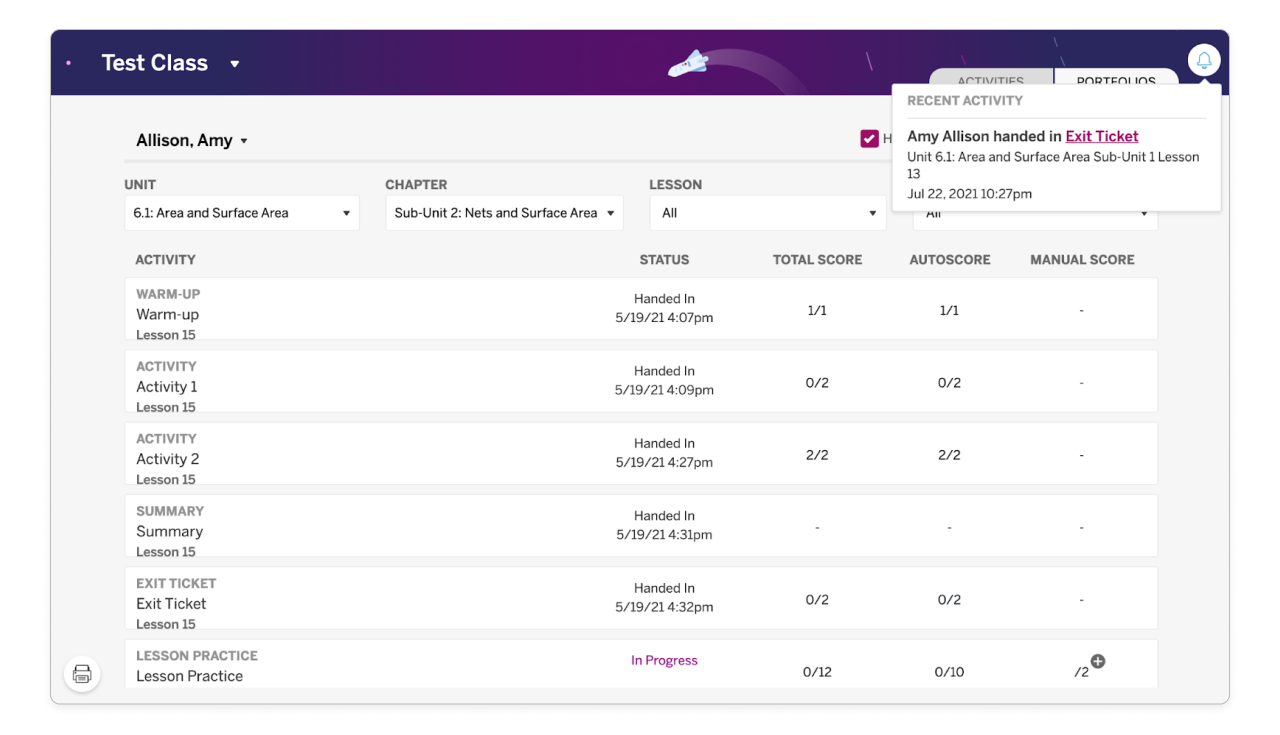Click the printer icon
The image size is (1280, 735).
(x=82, y=673)
